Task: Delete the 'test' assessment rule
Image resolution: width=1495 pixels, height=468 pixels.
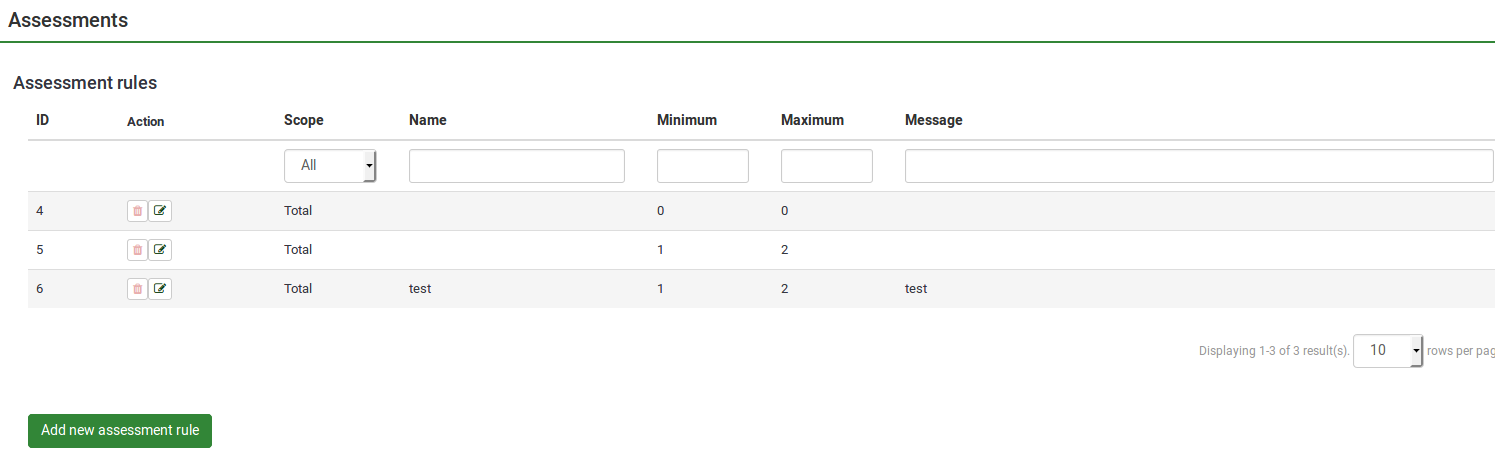Action: (x=137, y=289)
